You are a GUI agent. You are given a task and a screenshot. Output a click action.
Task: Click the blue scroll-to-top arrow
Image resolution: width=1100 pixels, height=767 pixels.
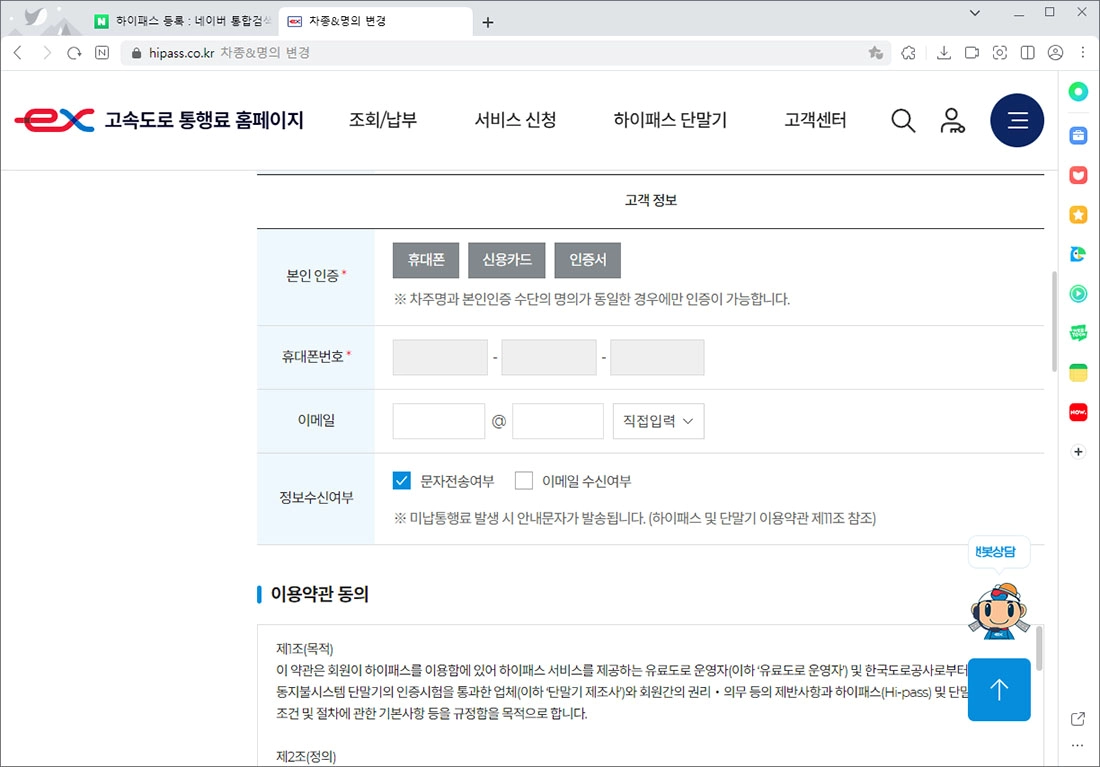click(999, 689)
